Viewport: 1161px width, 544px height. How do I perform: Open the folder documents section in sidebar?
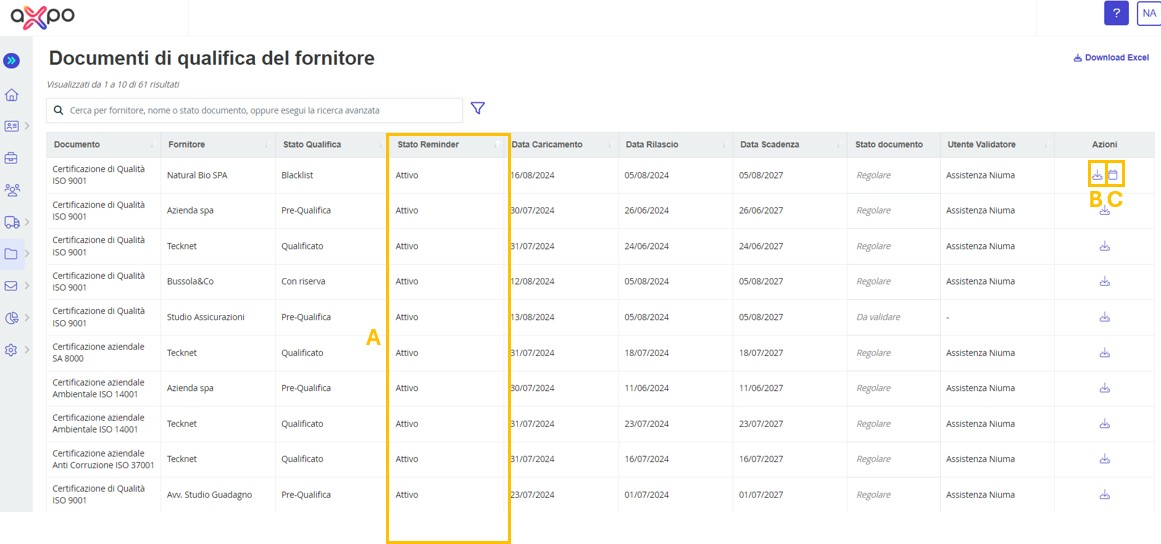[11, 254]
